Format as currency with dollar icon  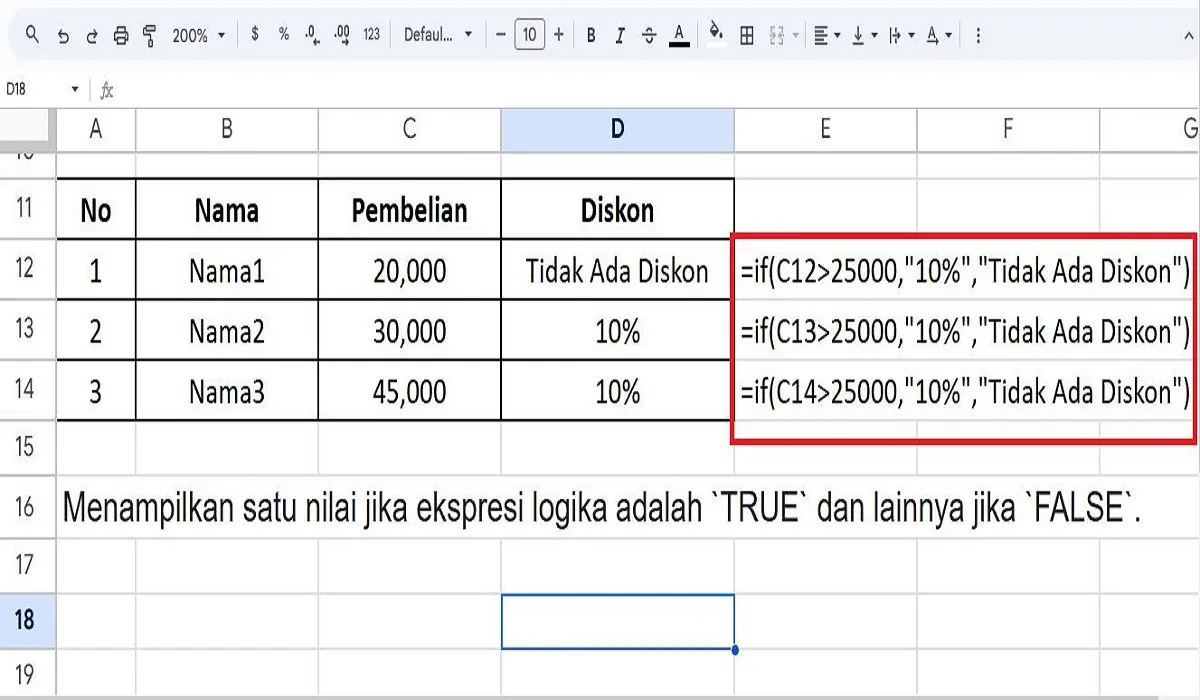click(255, 35)
